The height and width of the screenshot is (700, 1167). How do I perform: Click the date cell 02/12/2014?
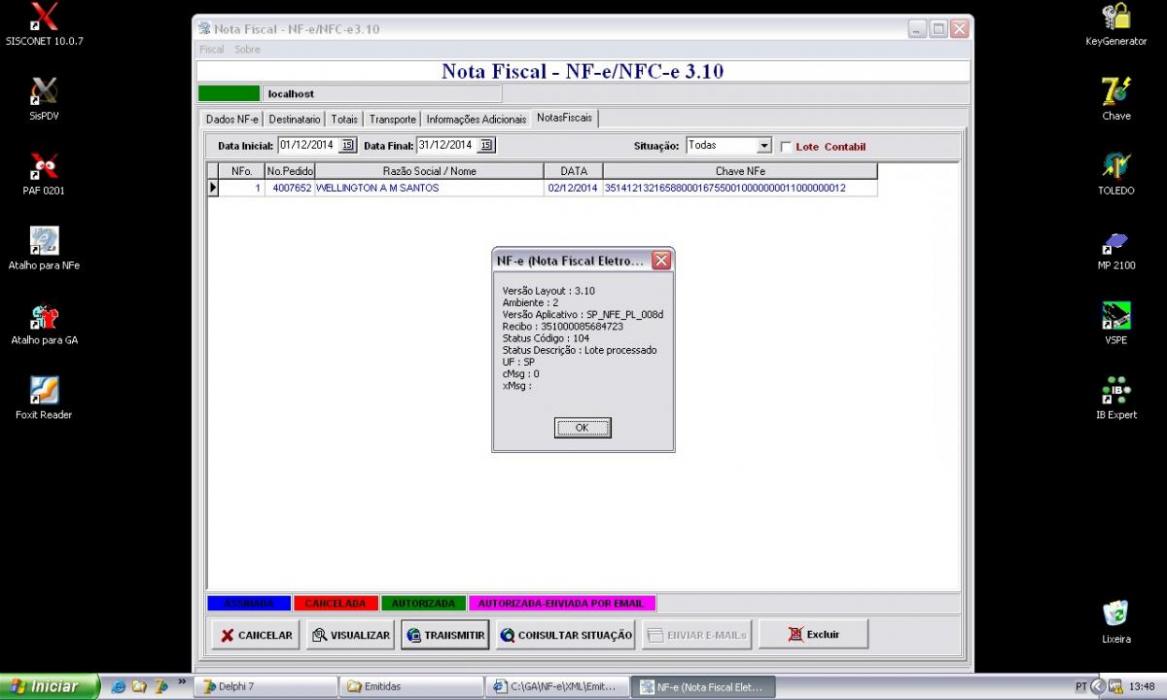[x=573, y=188]
